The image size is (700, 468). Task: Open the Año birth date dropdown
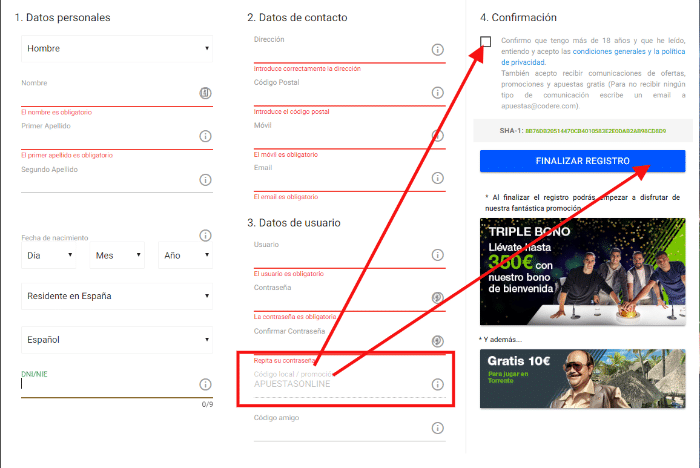click(x=185, y=255)
